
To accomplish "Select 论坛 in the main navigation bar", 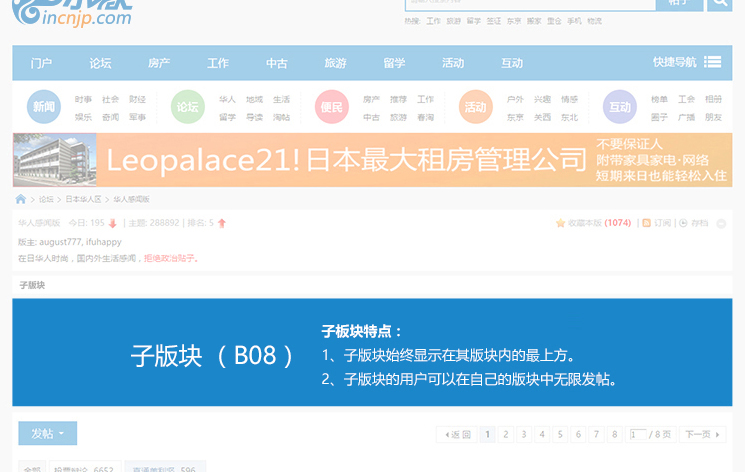I will (x=100, y=63).
